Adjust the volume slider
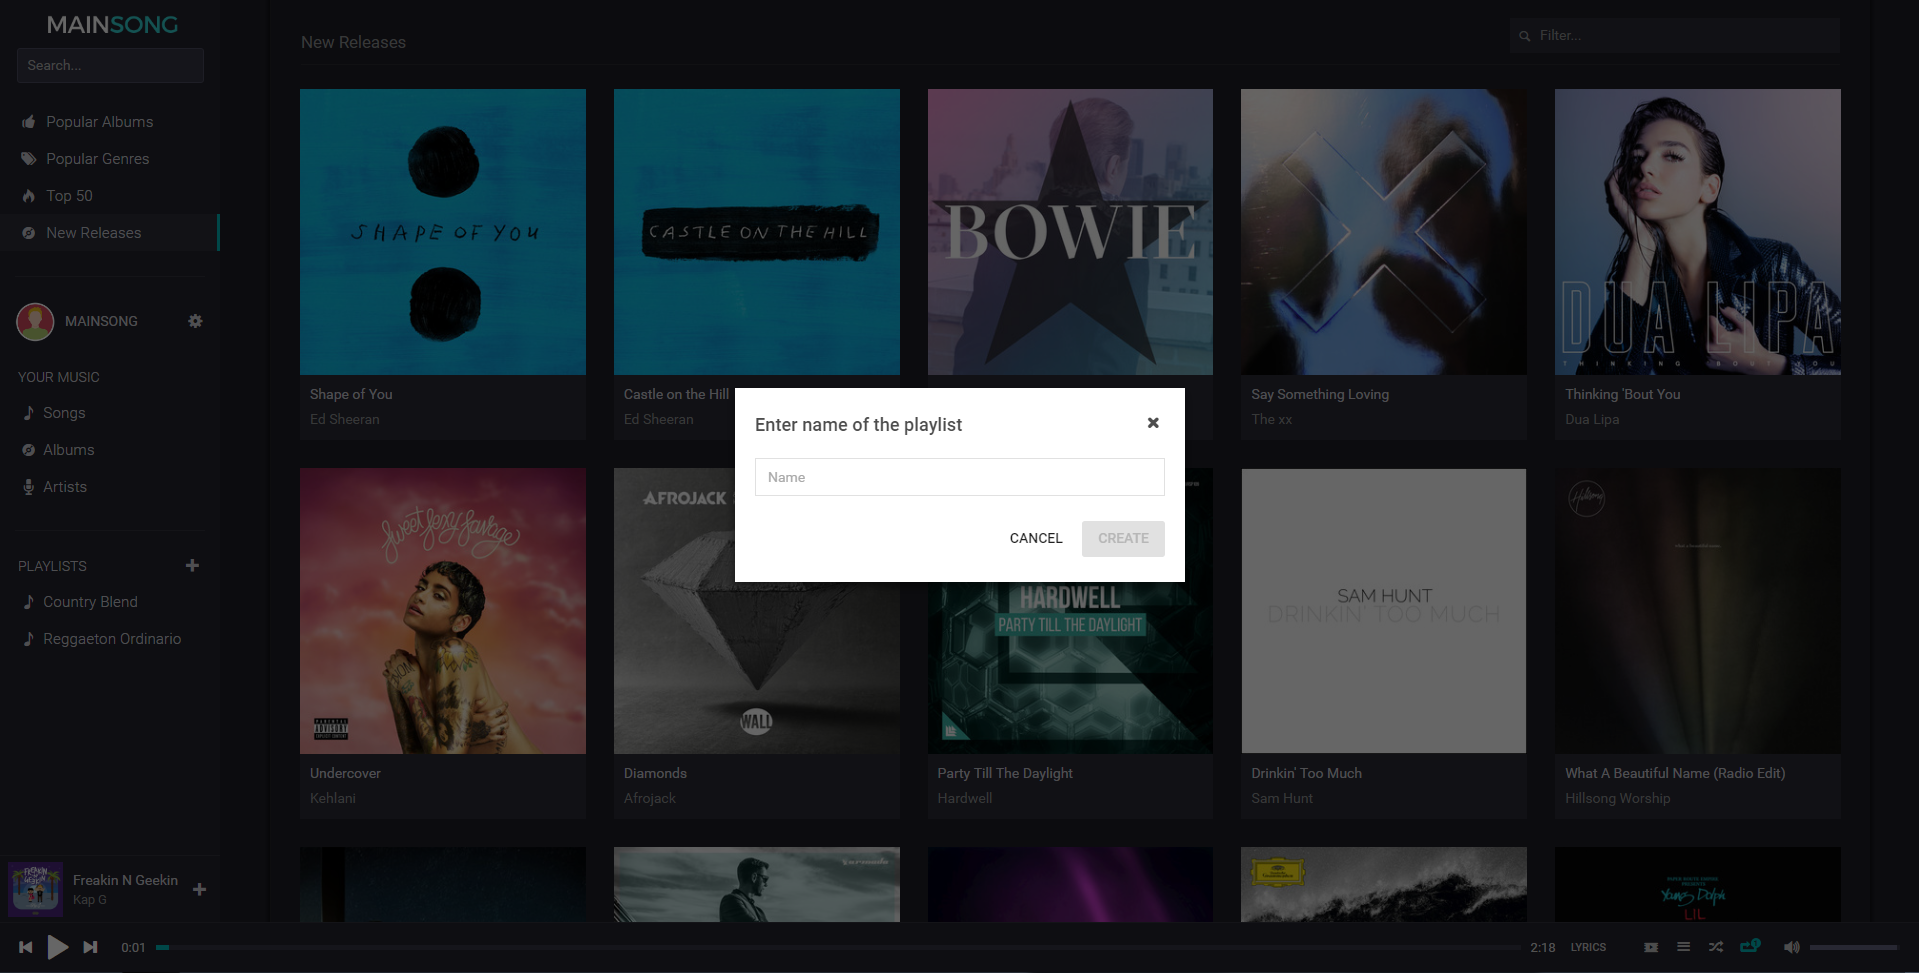 (1854, 947)
